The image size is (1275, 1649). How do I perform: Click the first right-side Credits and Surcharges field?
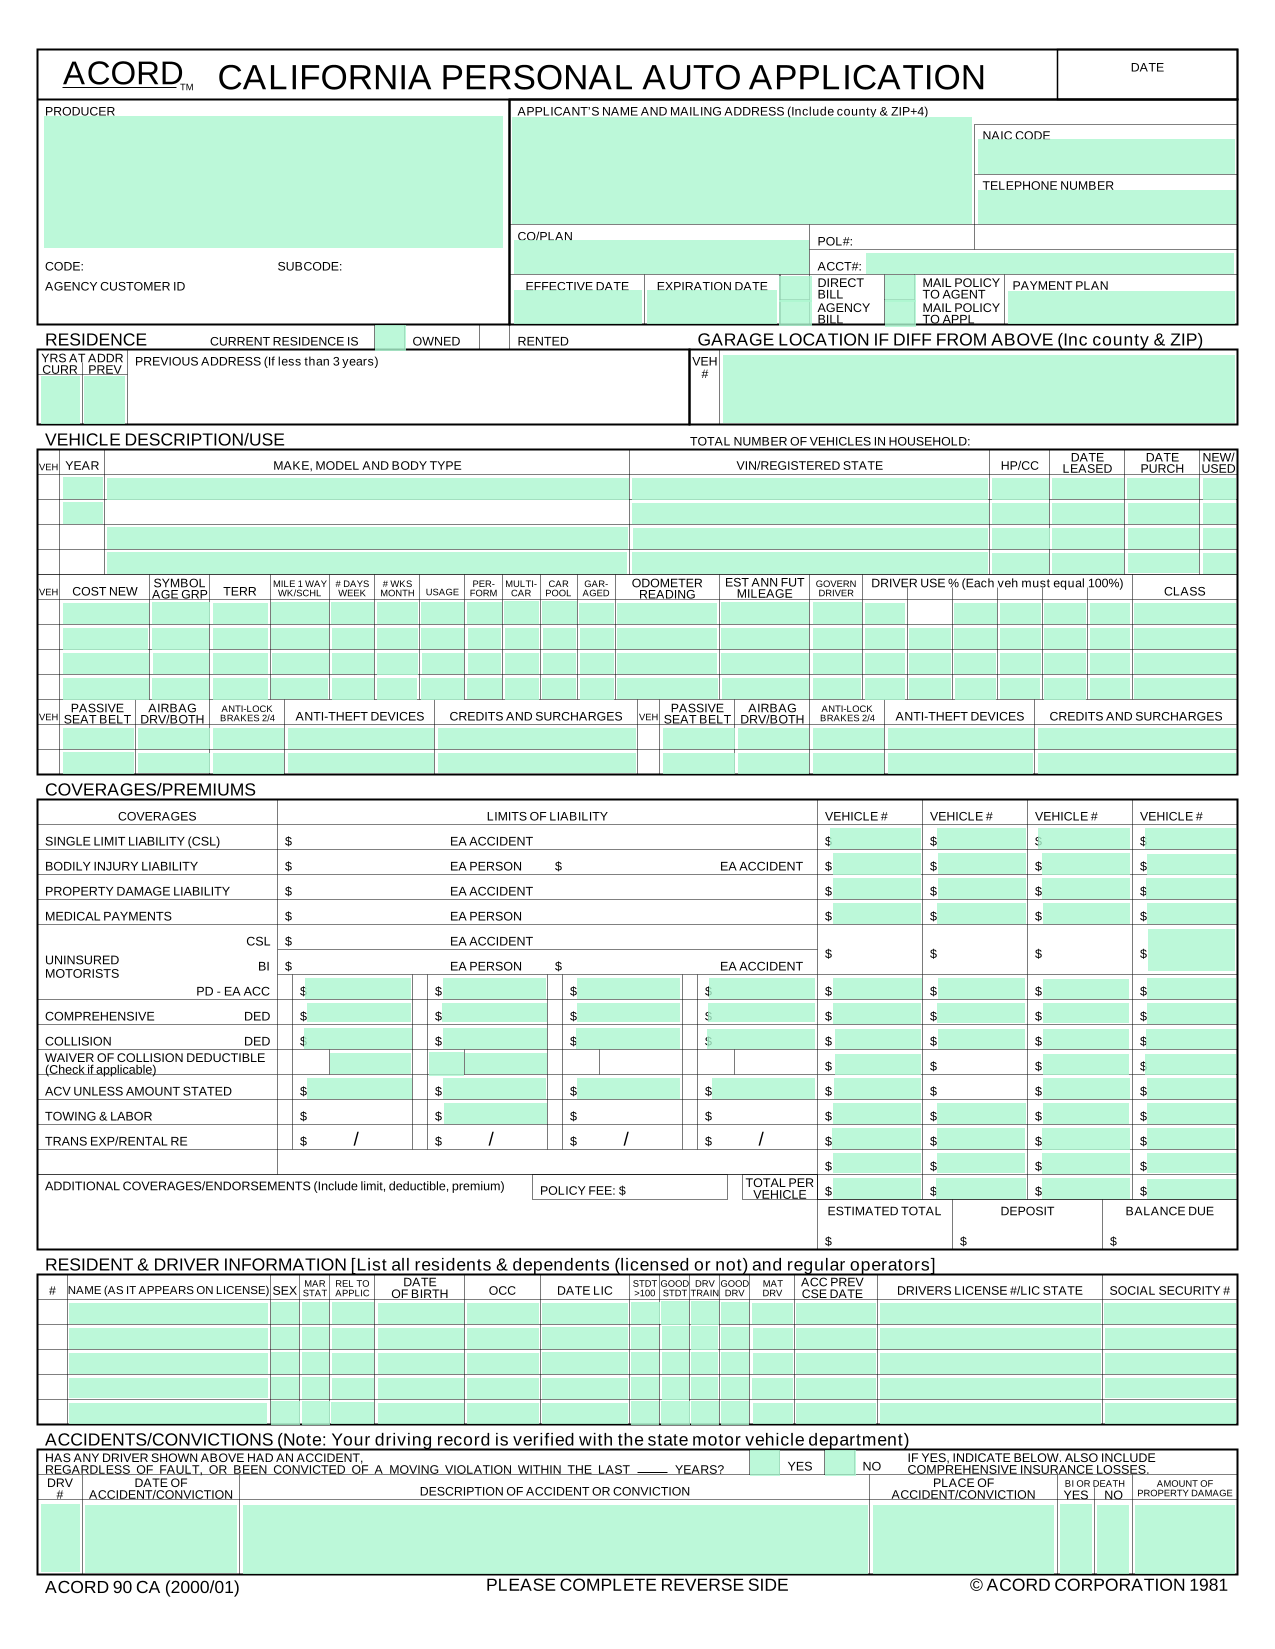pyautogui.click(x=1136, y=738)
